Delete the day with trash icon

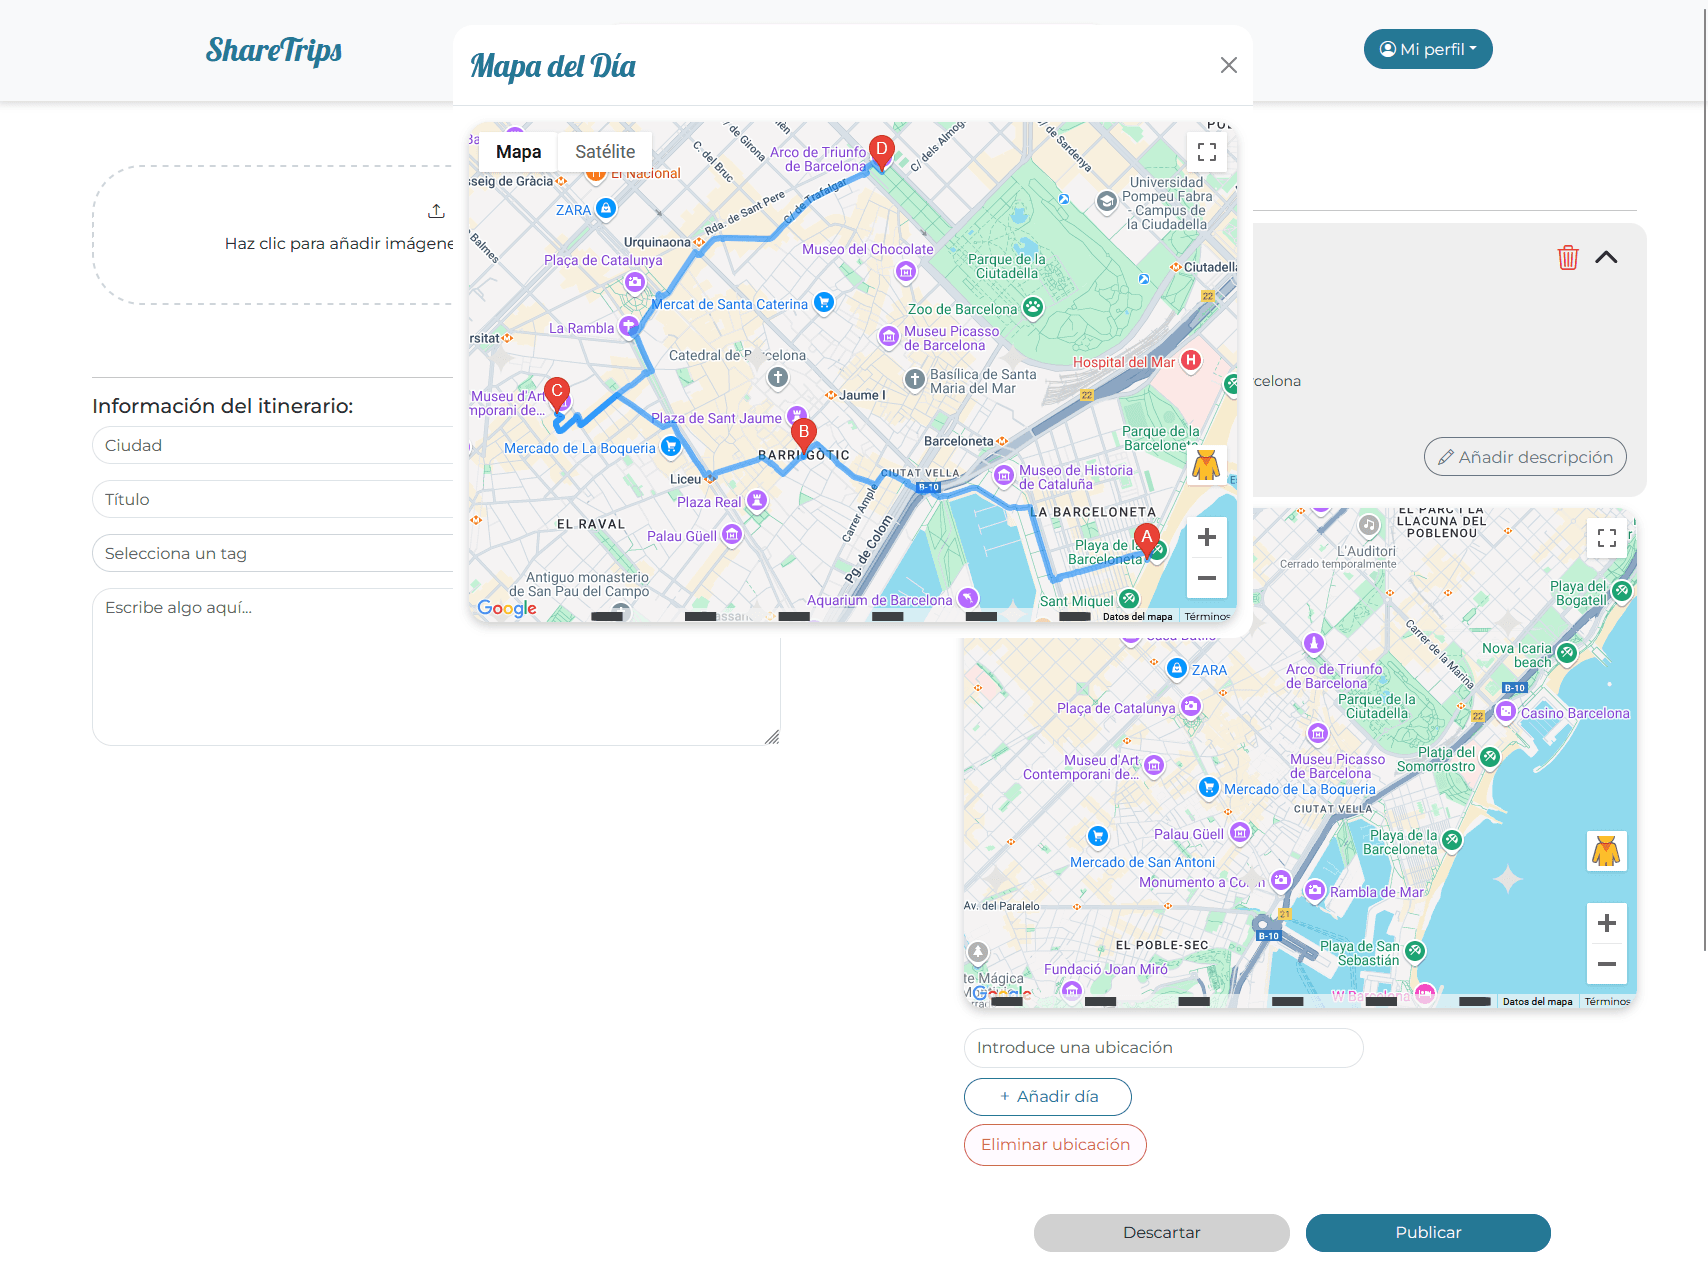[x=1568, y=257]
